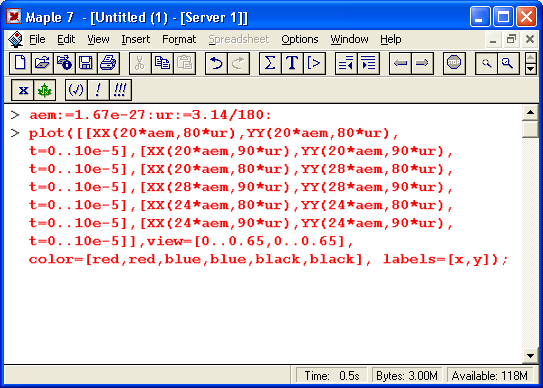This screenshot has height=388, width=543.
Task: Click the scroll-up arrow of the worksheet
Action: (x=530, y=112)
